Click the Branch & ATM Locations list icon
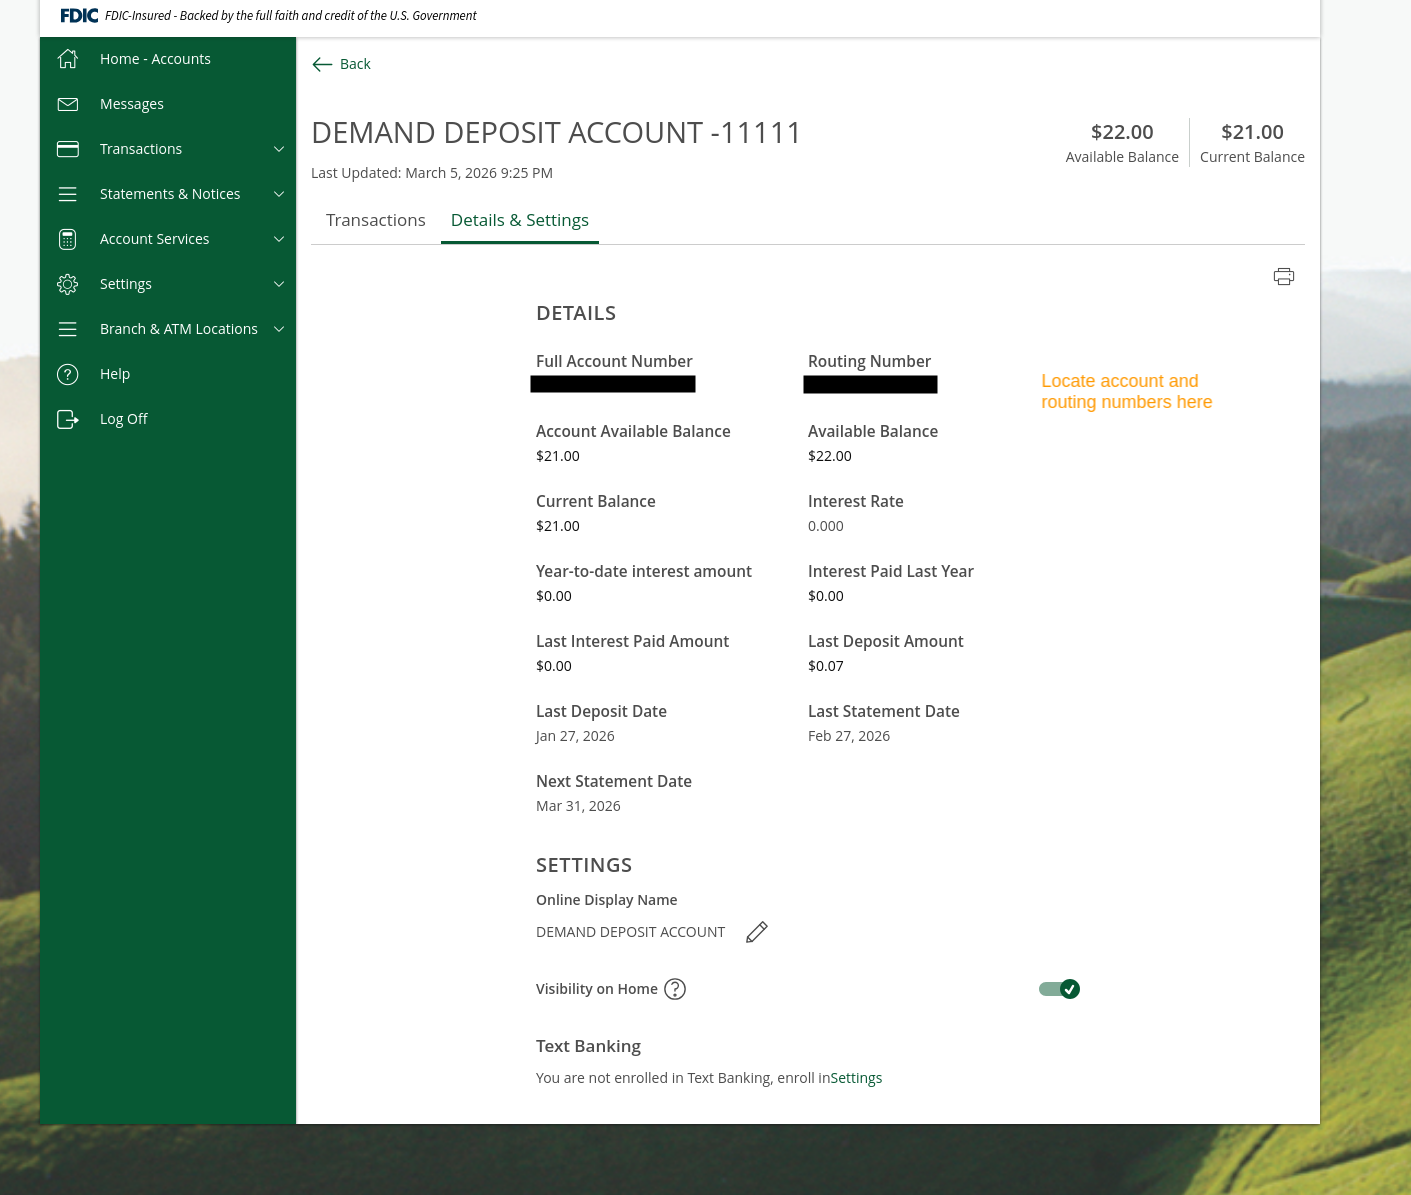The width and height of the screenshot is (1411, 1195). point(68,329)
